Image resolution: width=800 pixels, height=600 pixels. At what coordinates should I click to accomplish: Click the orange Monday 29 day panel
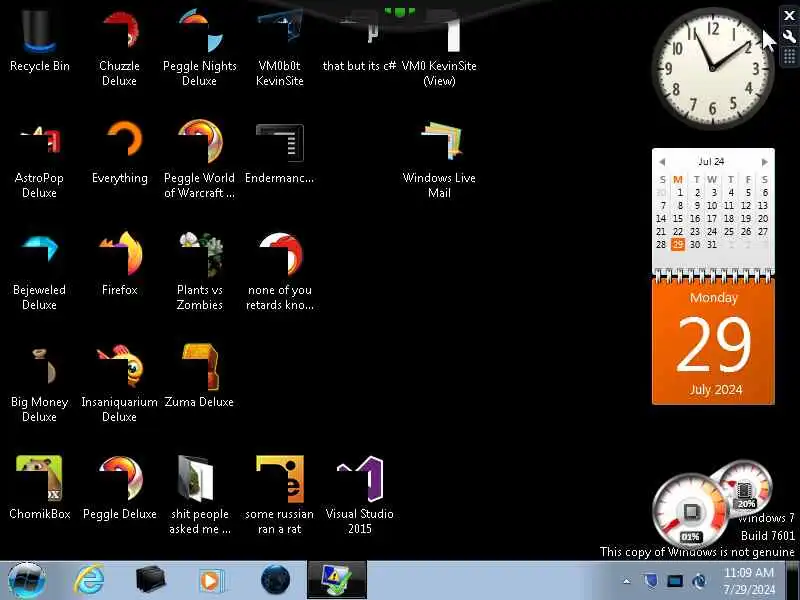pos(713,341)
